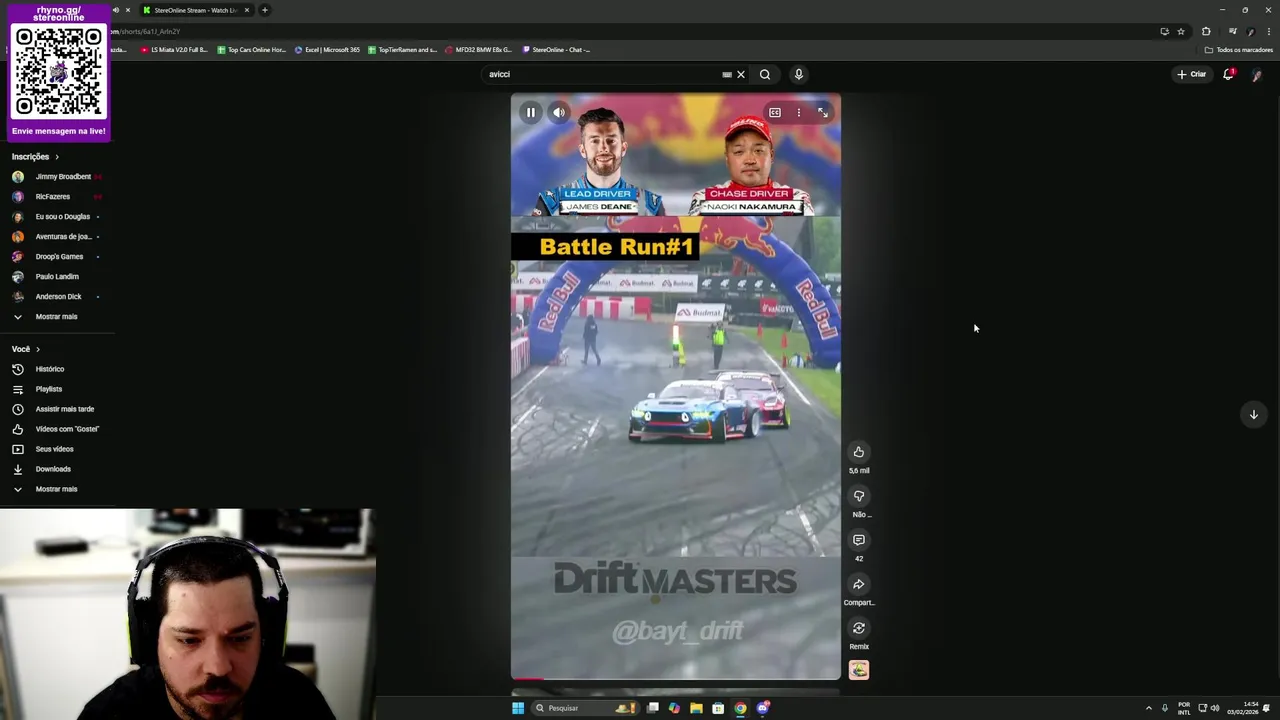1280x720 pixels.
Task: Open the StereOnline - Chat bookmark
Action: pos(556,50)
